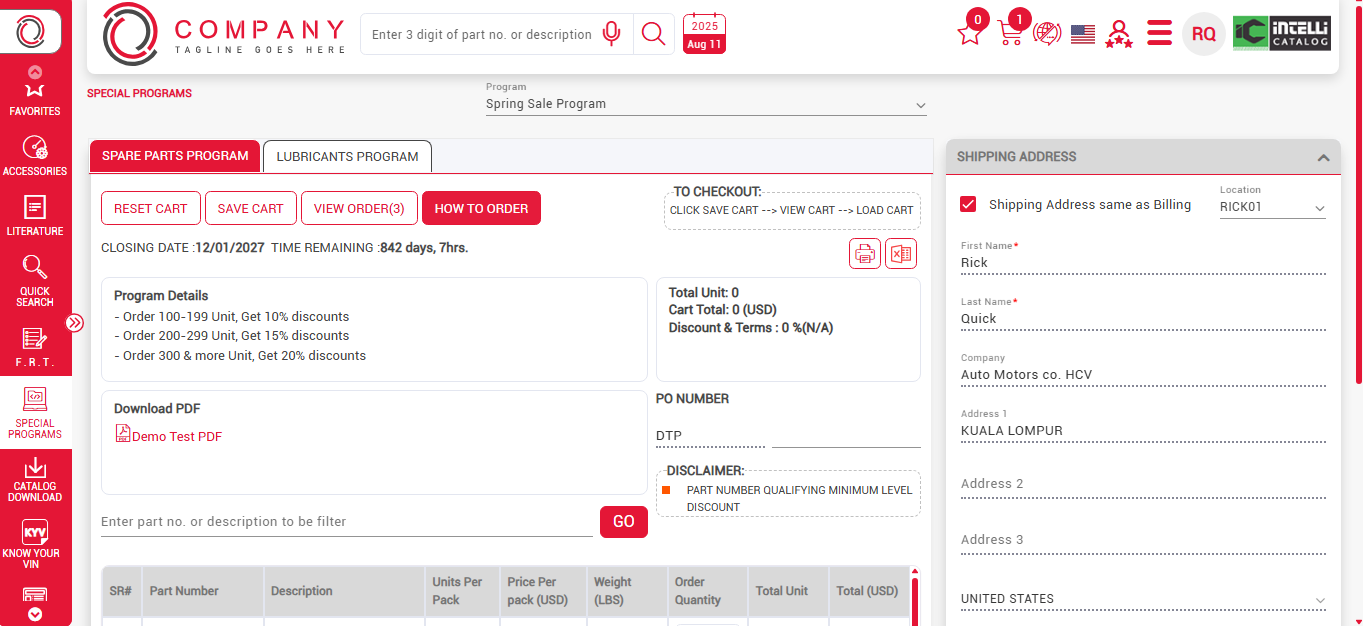The image size is (1363, 626).
Task: Open the Demo Test PDF link
Action: coord(177,437)
